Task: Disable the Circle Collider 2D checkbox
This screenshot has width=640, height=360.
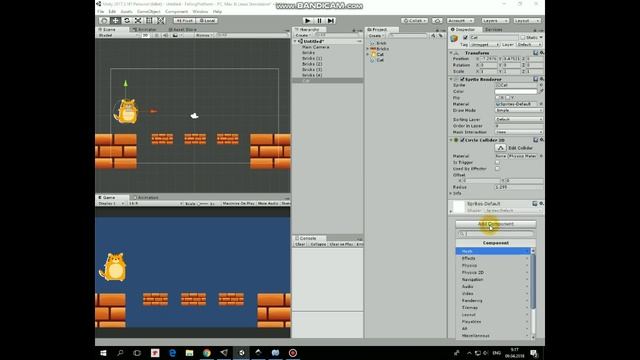Action: pyautogui.click(x=462, y=140)
